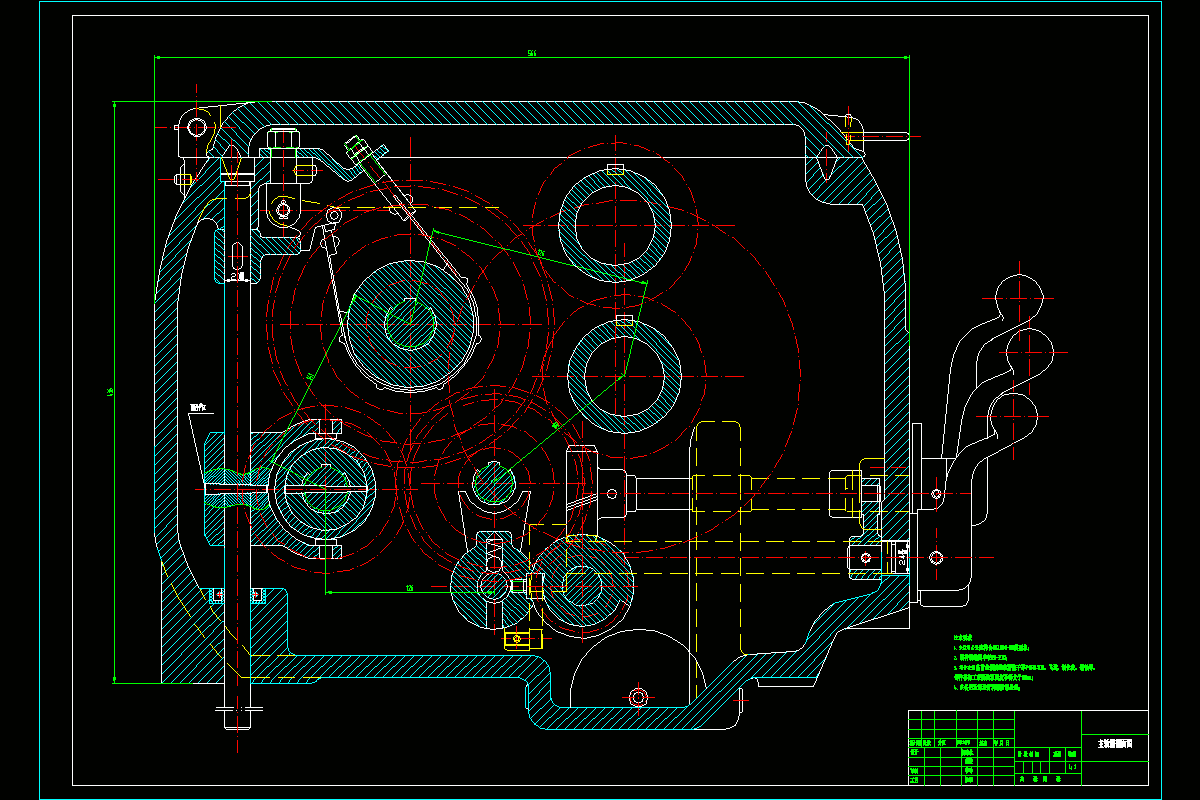
Task: Pick the small keyed shaft above the fork
Action: click(x=494, y=485)
